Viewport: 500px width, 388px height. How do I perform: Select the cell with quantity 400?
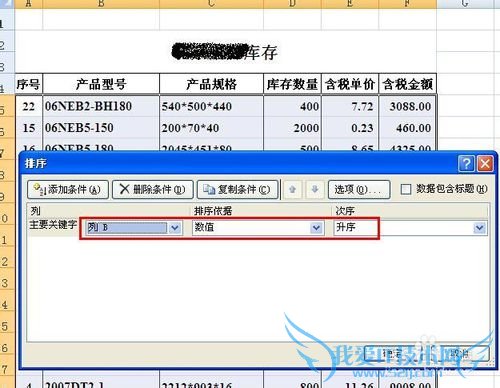click(292, 106)
